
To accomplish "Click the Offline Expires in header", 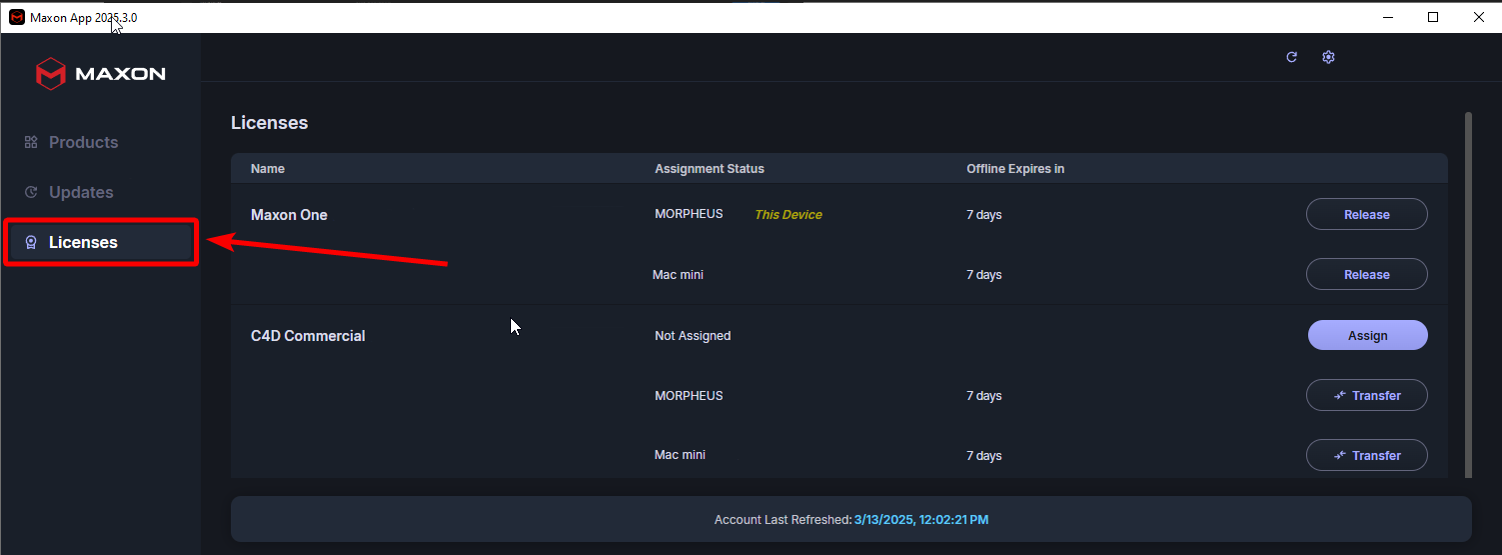I will 1015,168.
